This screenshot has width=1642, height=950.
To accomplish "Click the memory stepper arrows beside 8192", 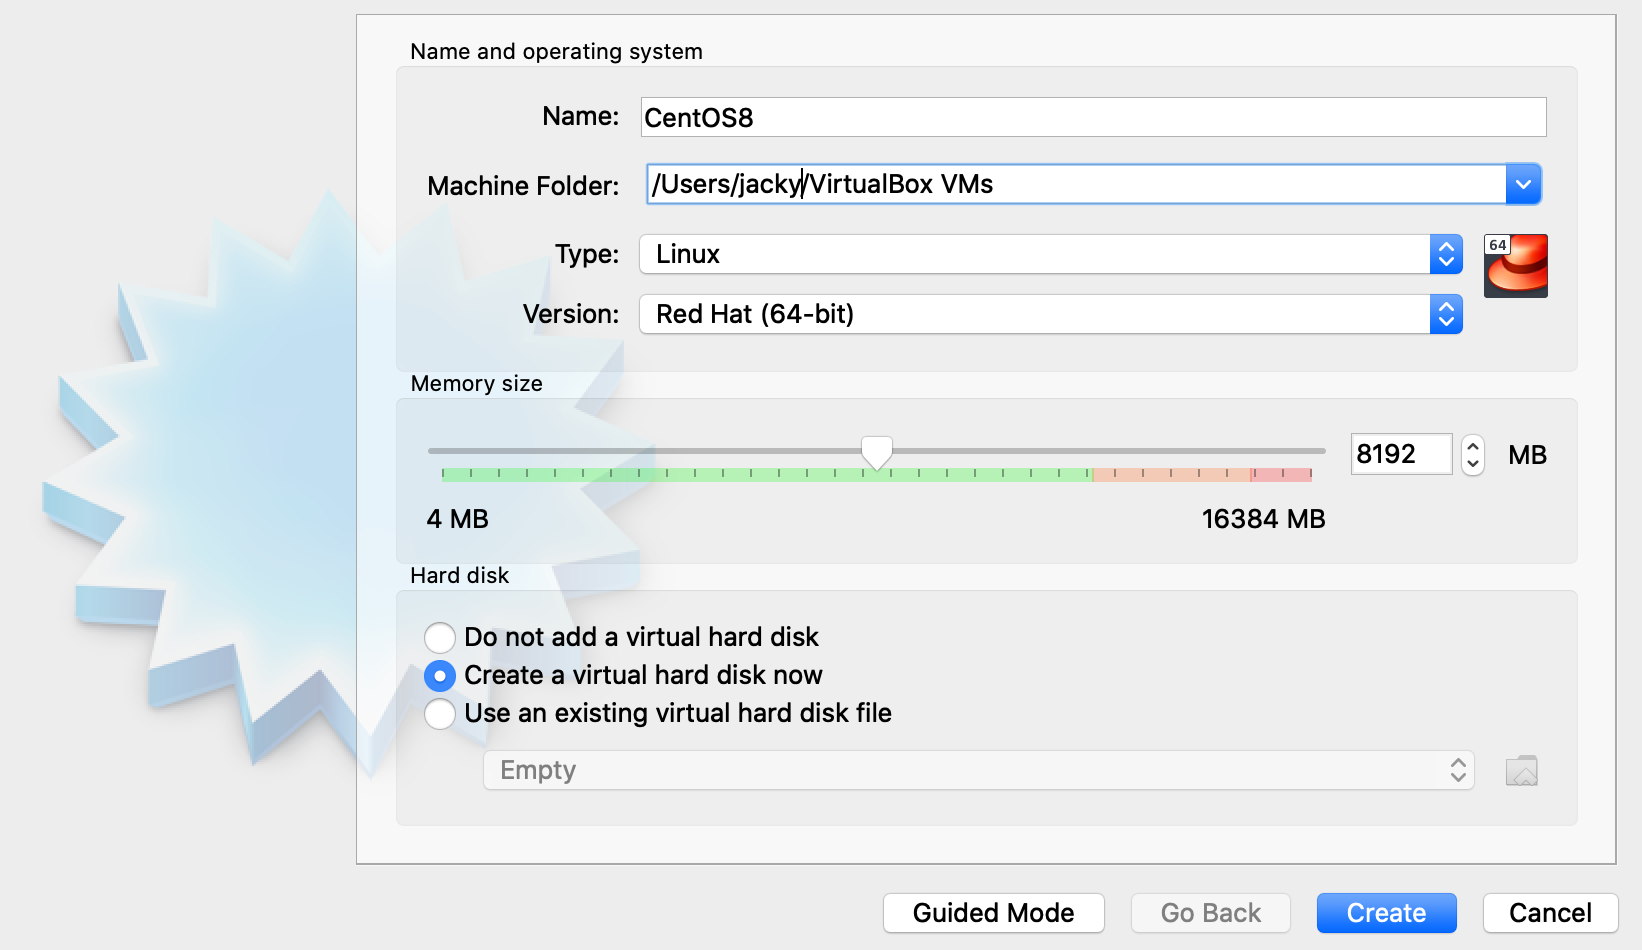I will click(1473, 455).
